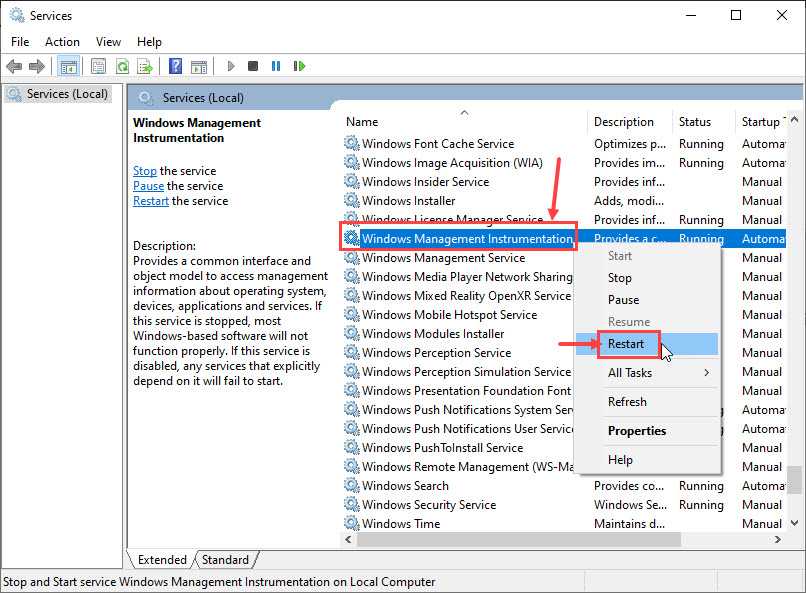Sort by the Status column header
This screenshot has height=593, width=806.
(x=703, y=122)
